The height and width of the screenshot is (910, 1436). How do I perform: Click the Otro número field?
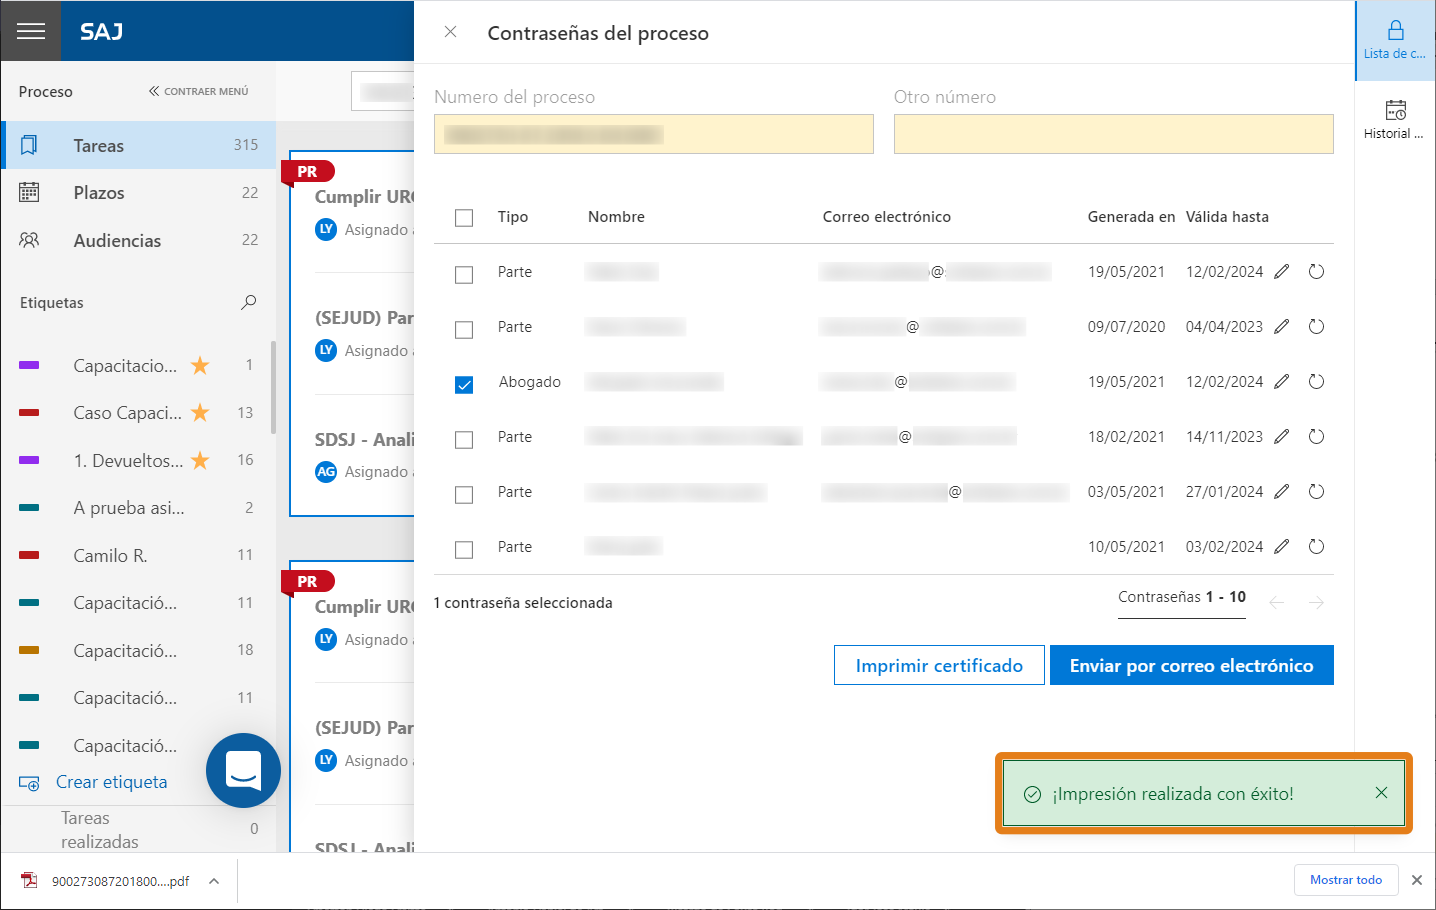[x=1114, y=134]
